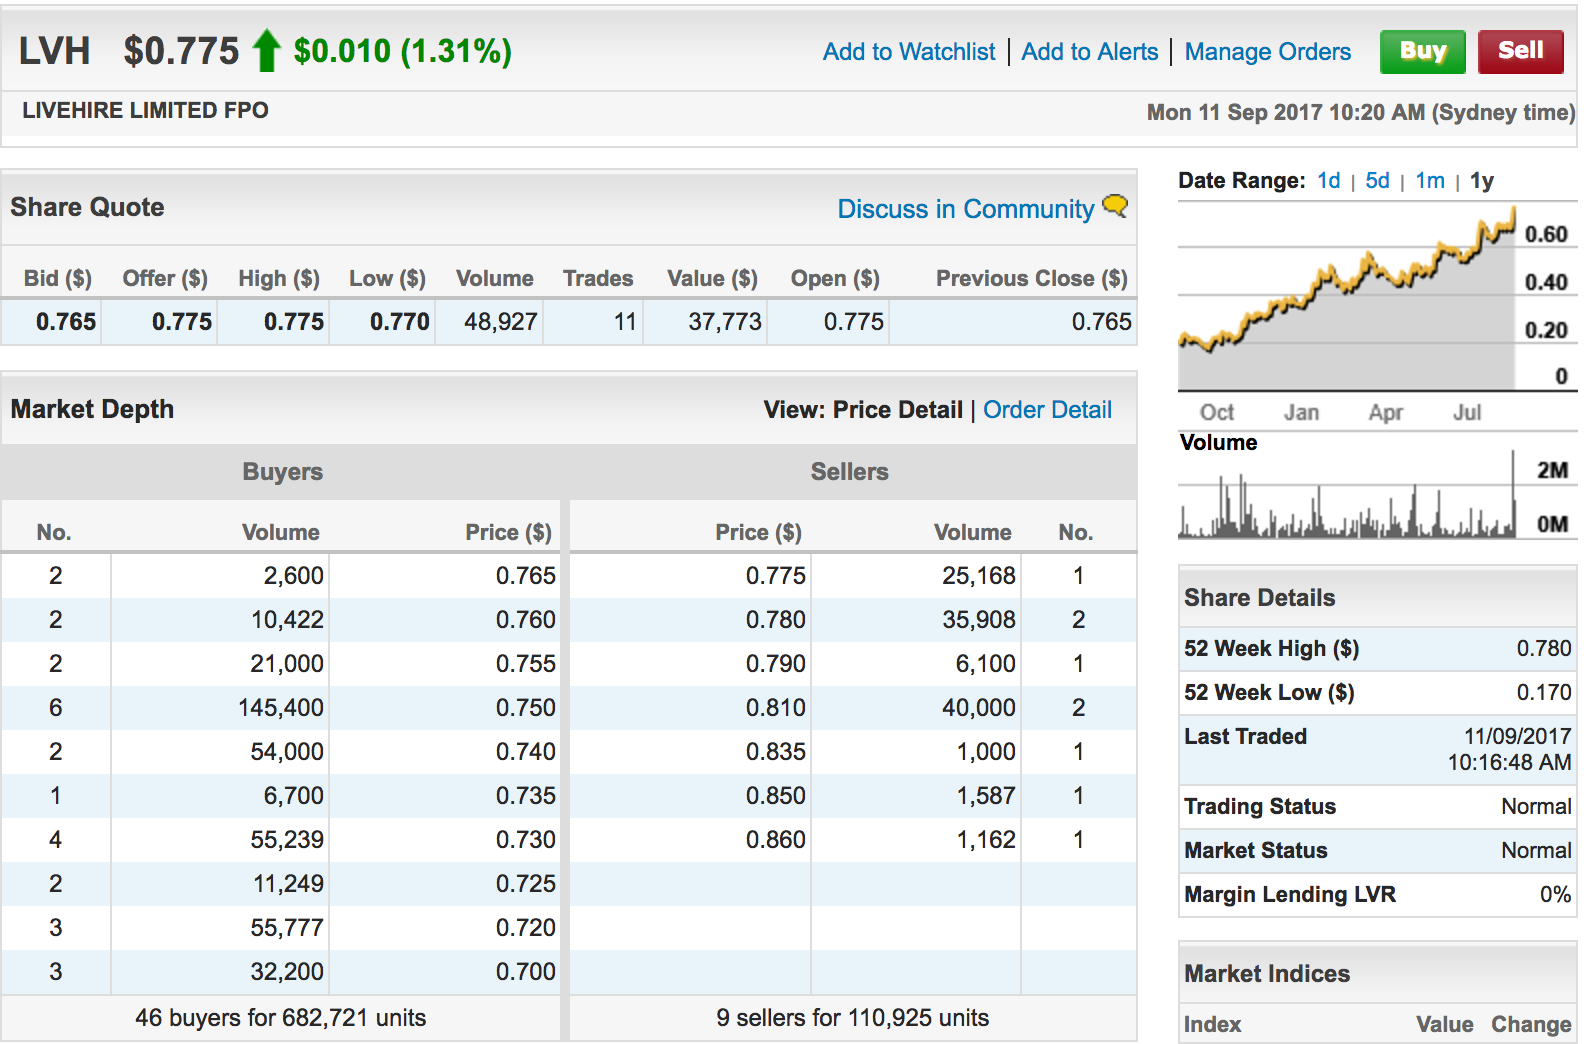Switch chart date range to 5d

[1377, 181]
